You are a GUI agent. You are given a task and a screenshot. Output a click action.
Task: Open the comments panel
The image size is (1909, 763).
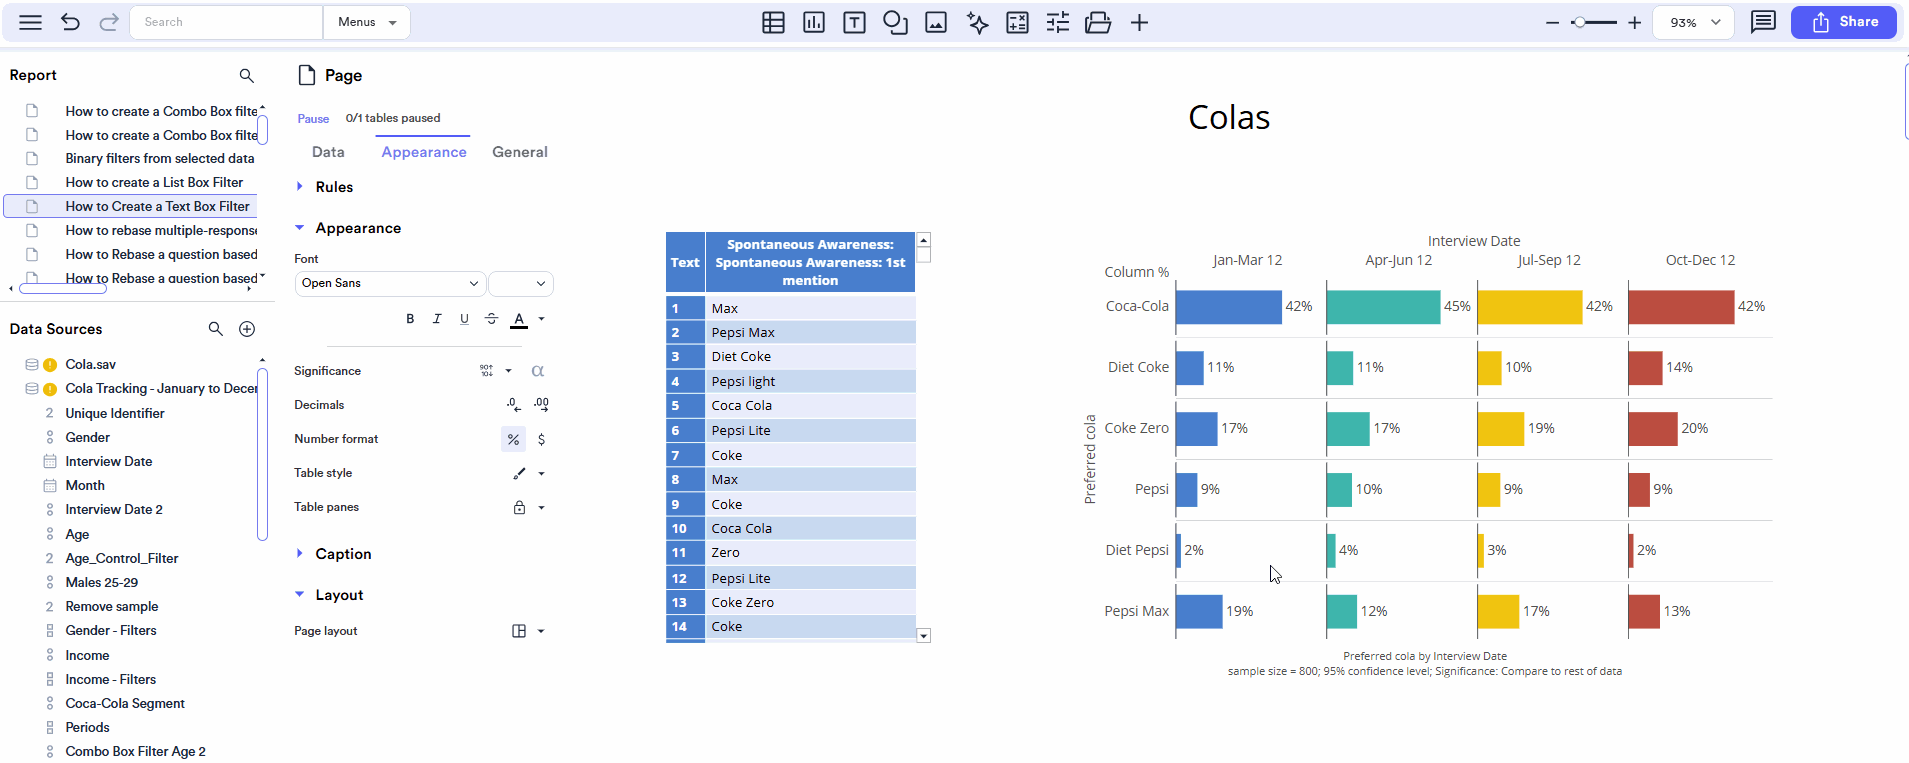point(1763,22)
